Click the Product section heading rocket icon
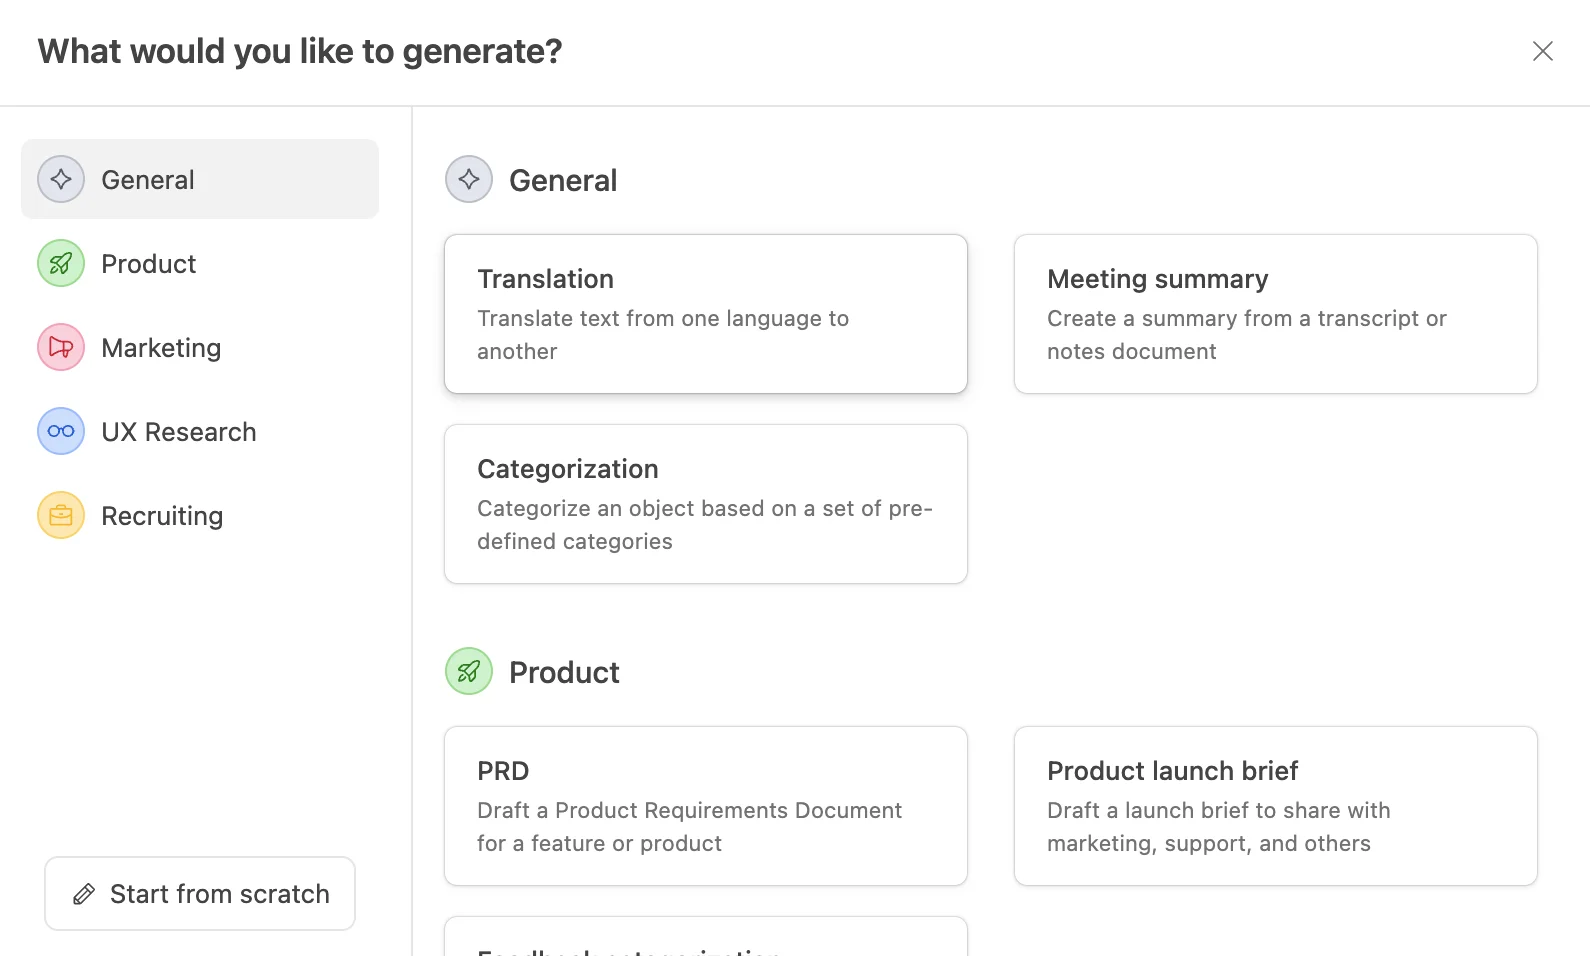The image size is (1590, 956). tap(469, 672)
